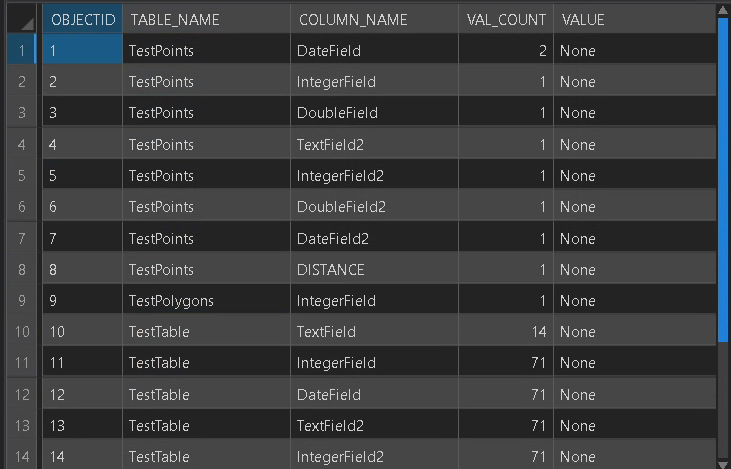The height and width of the screenshot is (469, 731).
Task: Click the DateField cell in row 1
Action: point(329,50)
